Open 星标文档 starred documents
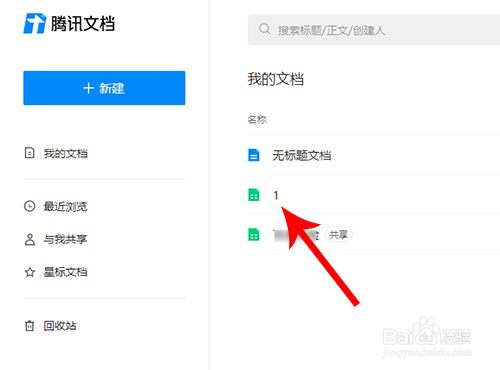The width and height of the screenshot is (500, 370). 66,272
